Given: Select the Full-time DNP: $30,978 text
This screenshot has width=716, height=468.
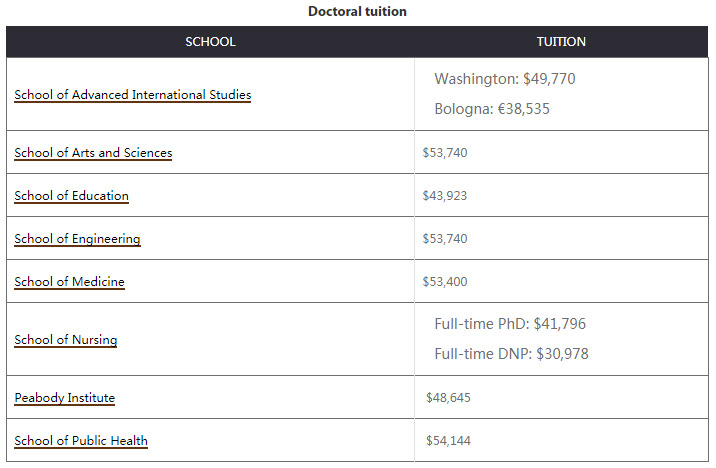Looking at the screenshot, I should tap(511, 354).
